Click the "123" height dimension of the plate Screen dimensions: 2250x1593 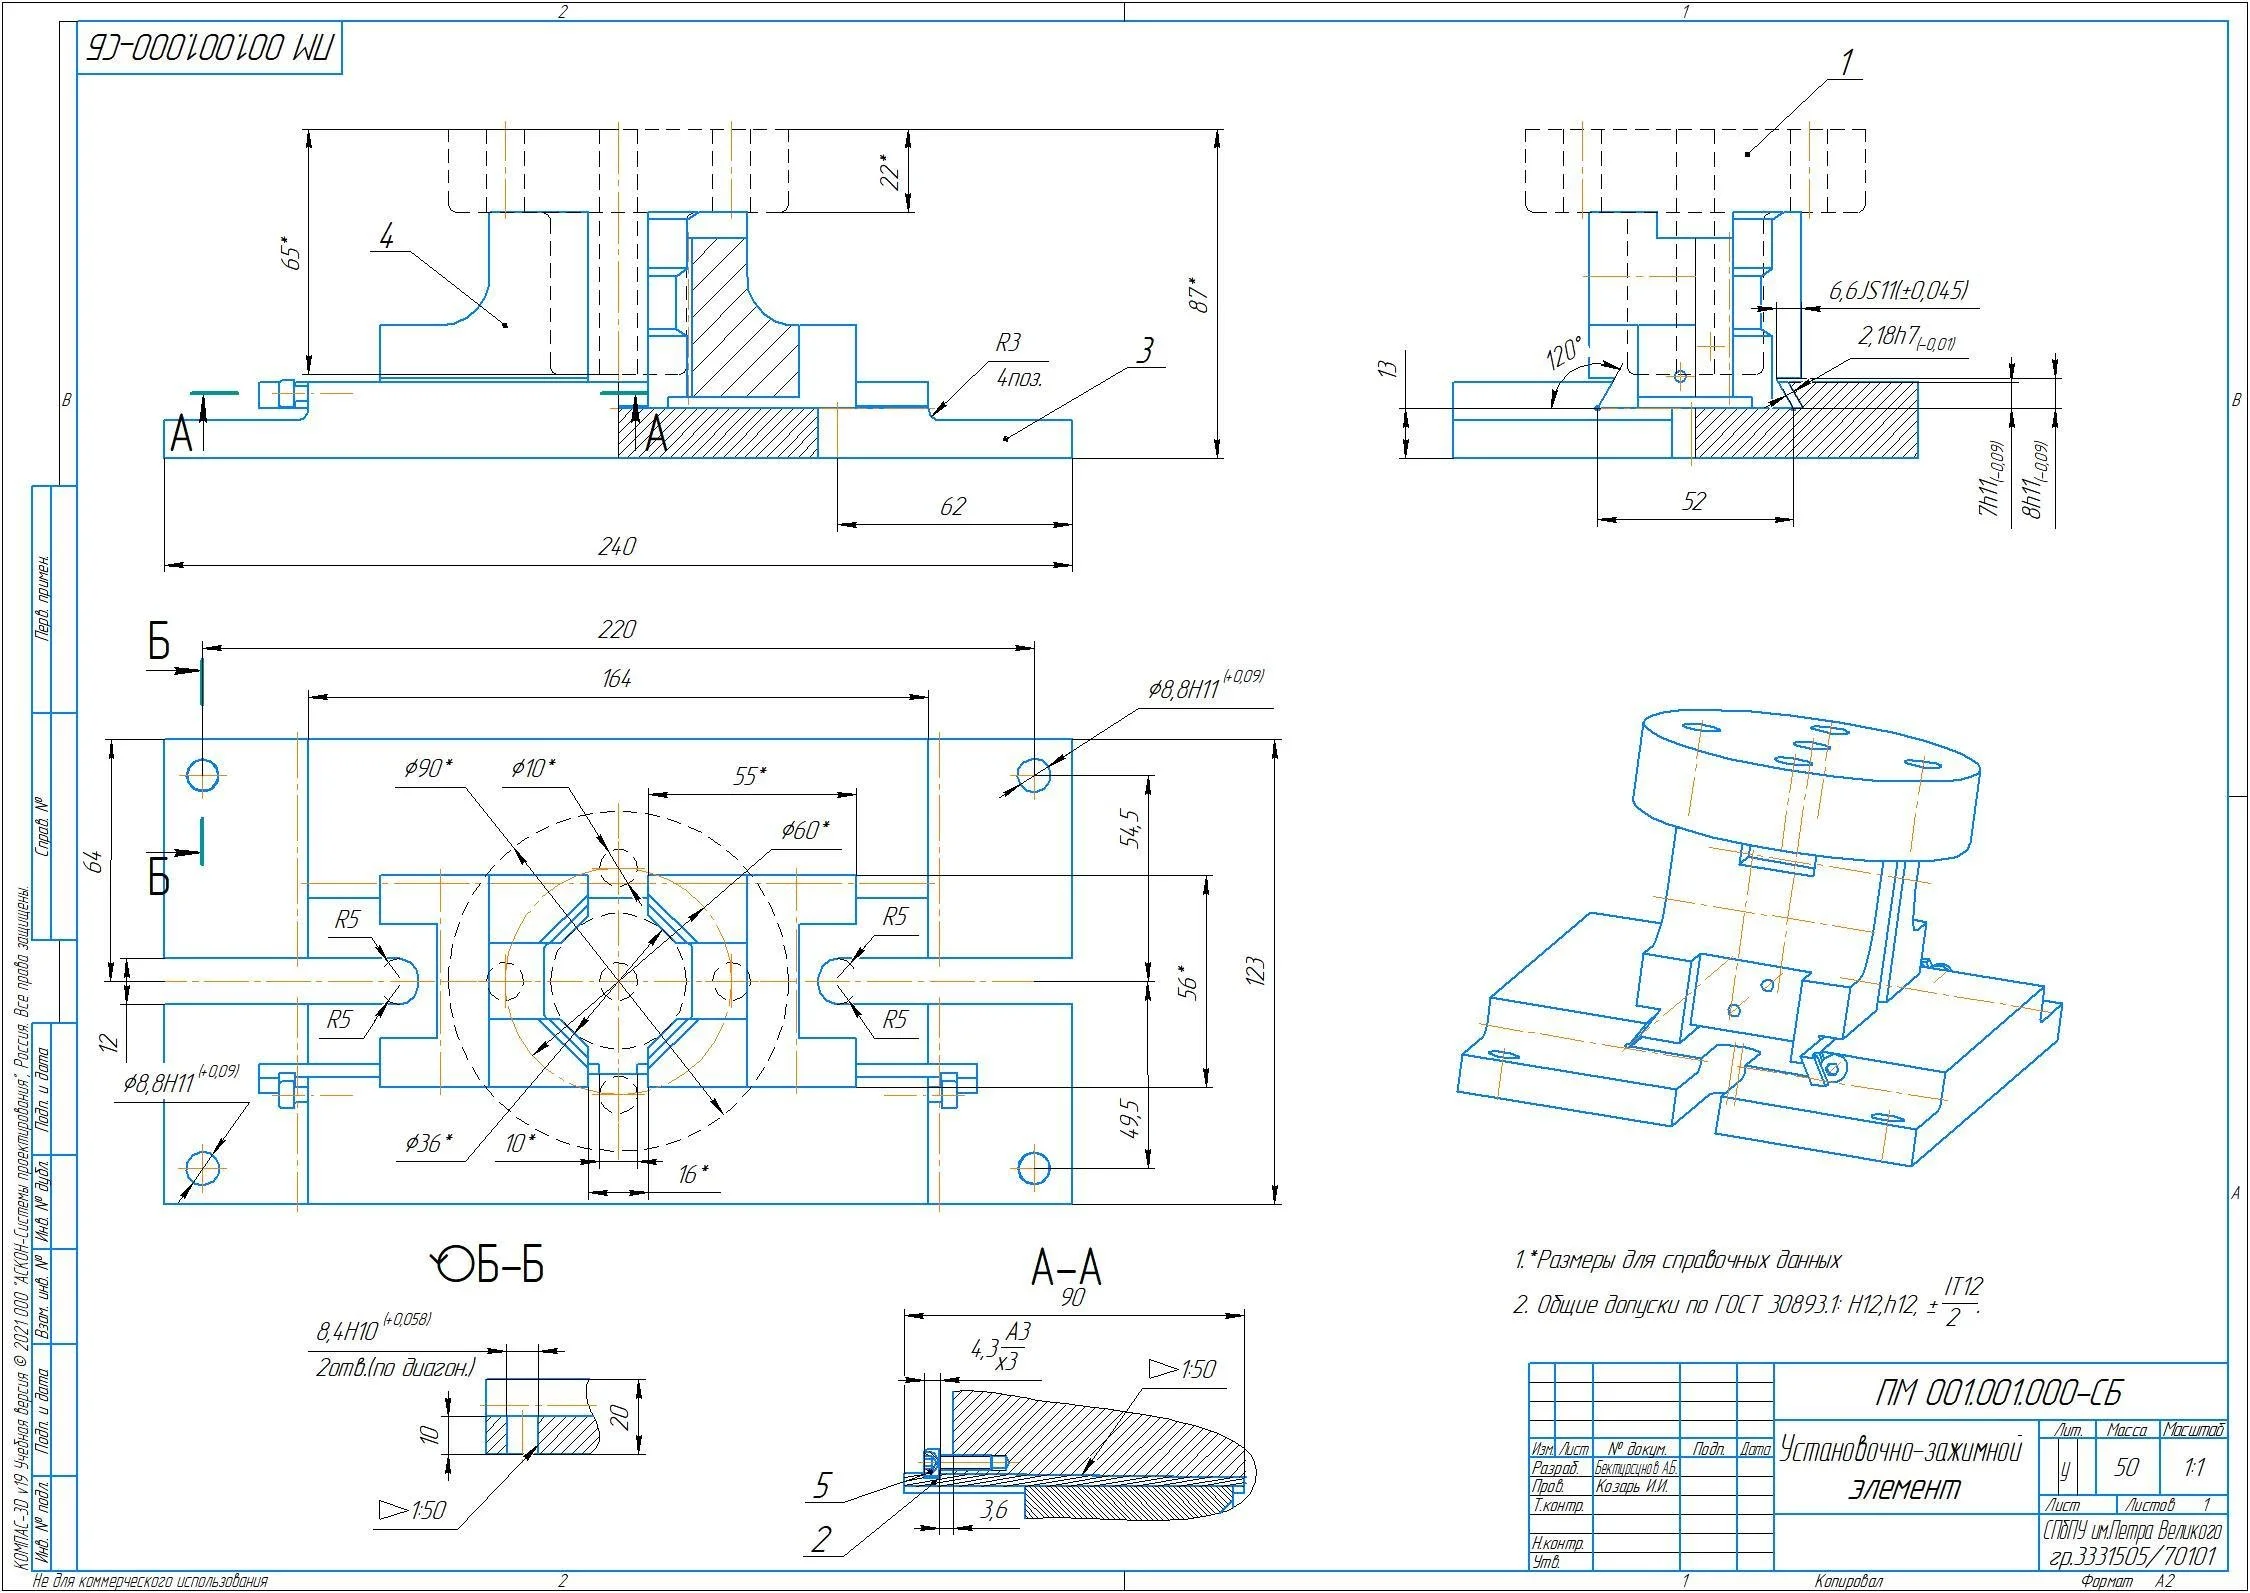1256,970
